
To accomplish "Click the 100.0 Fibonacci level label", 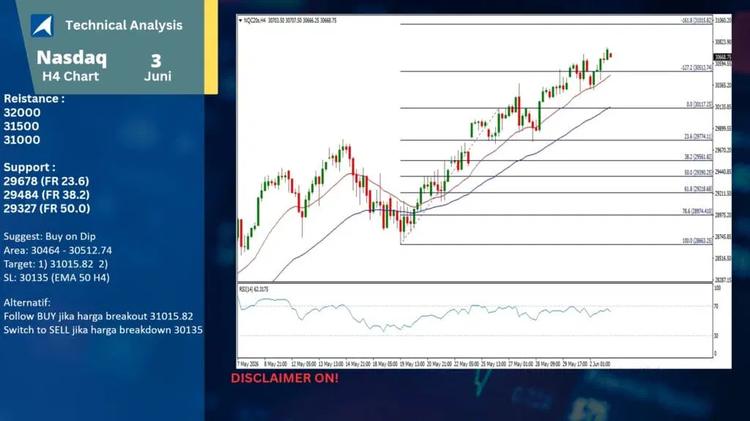I will click(697, 241).
